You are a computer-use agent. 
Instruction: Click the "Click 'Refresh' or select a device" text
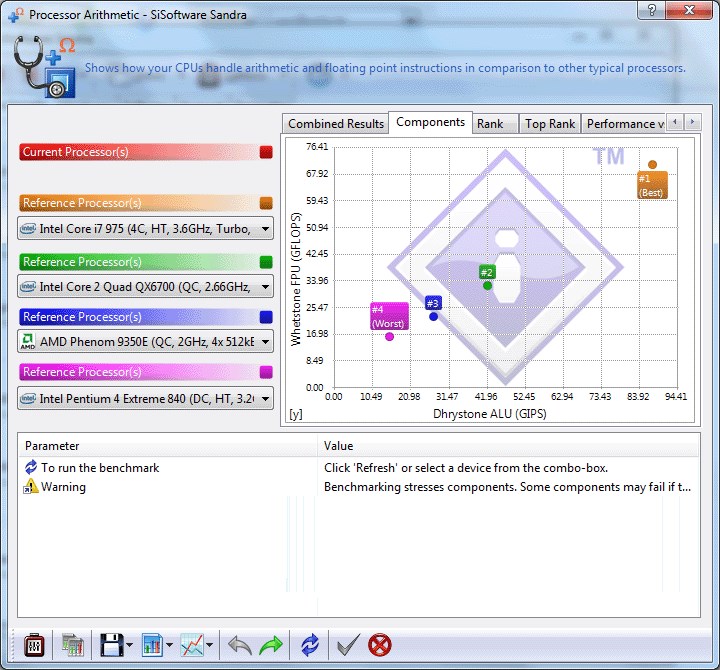[466, 468]
